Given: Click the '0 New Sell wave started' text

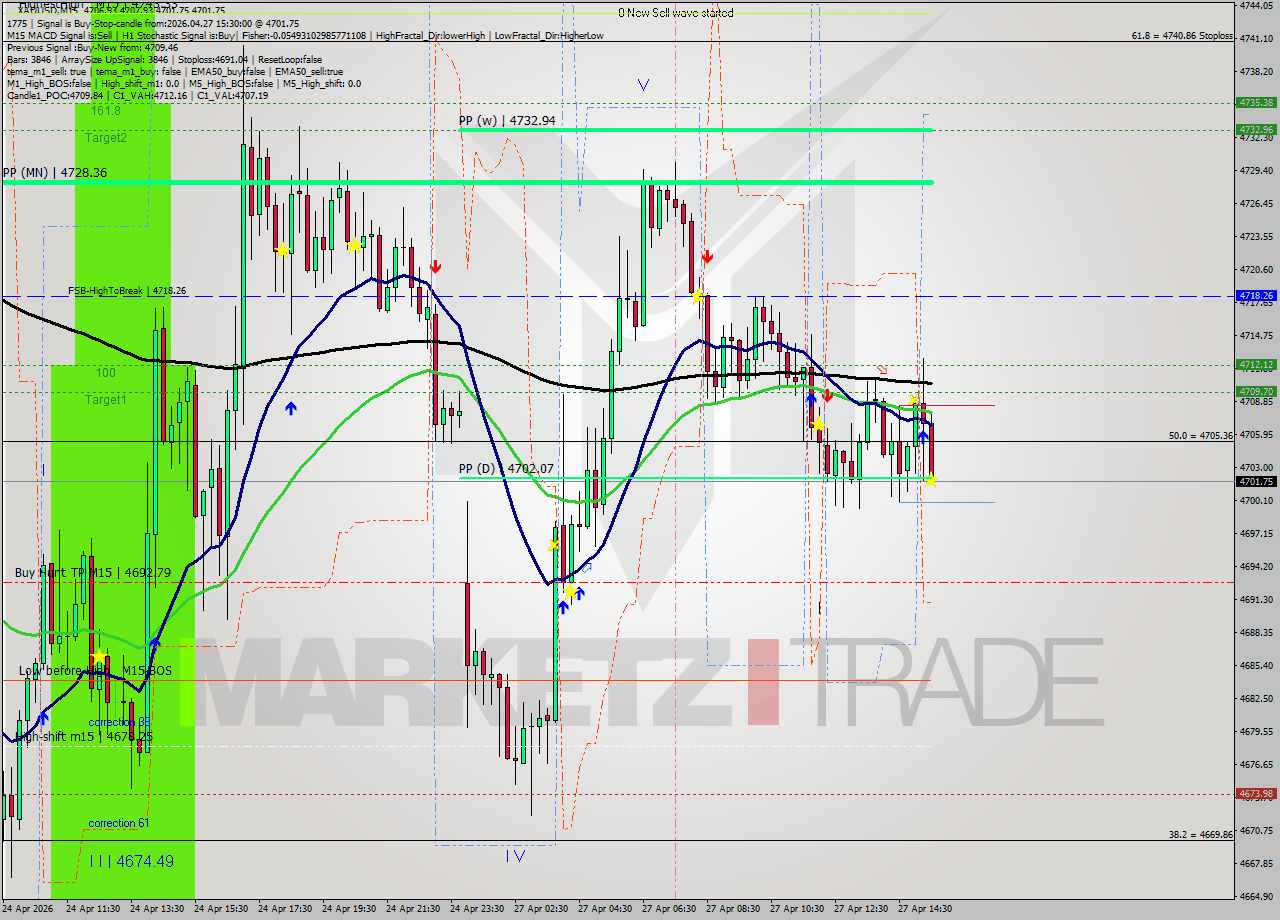Looking at the screenshot, I should 677,13.
